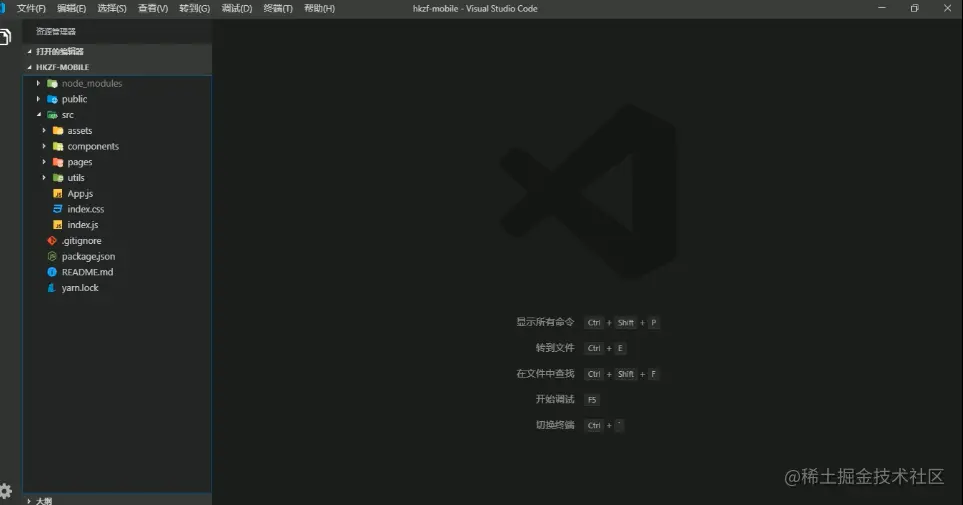The height and width of the screenshot is (505, 963).
Task: Click the 显示所有命令 shortcut hint
Action: click(545, 322)
